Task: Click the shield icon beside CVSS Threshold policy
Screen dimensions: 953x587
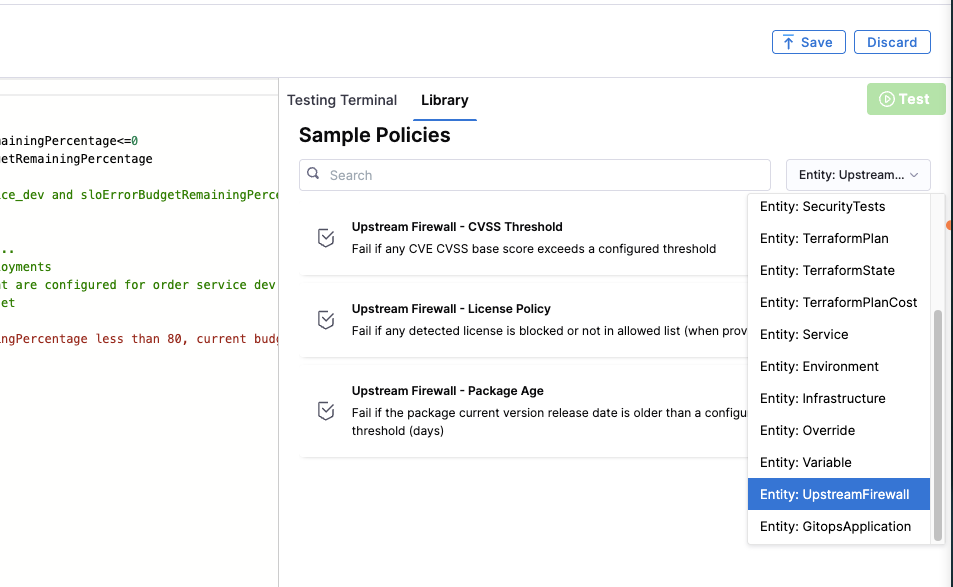Action: coord(325,237)
